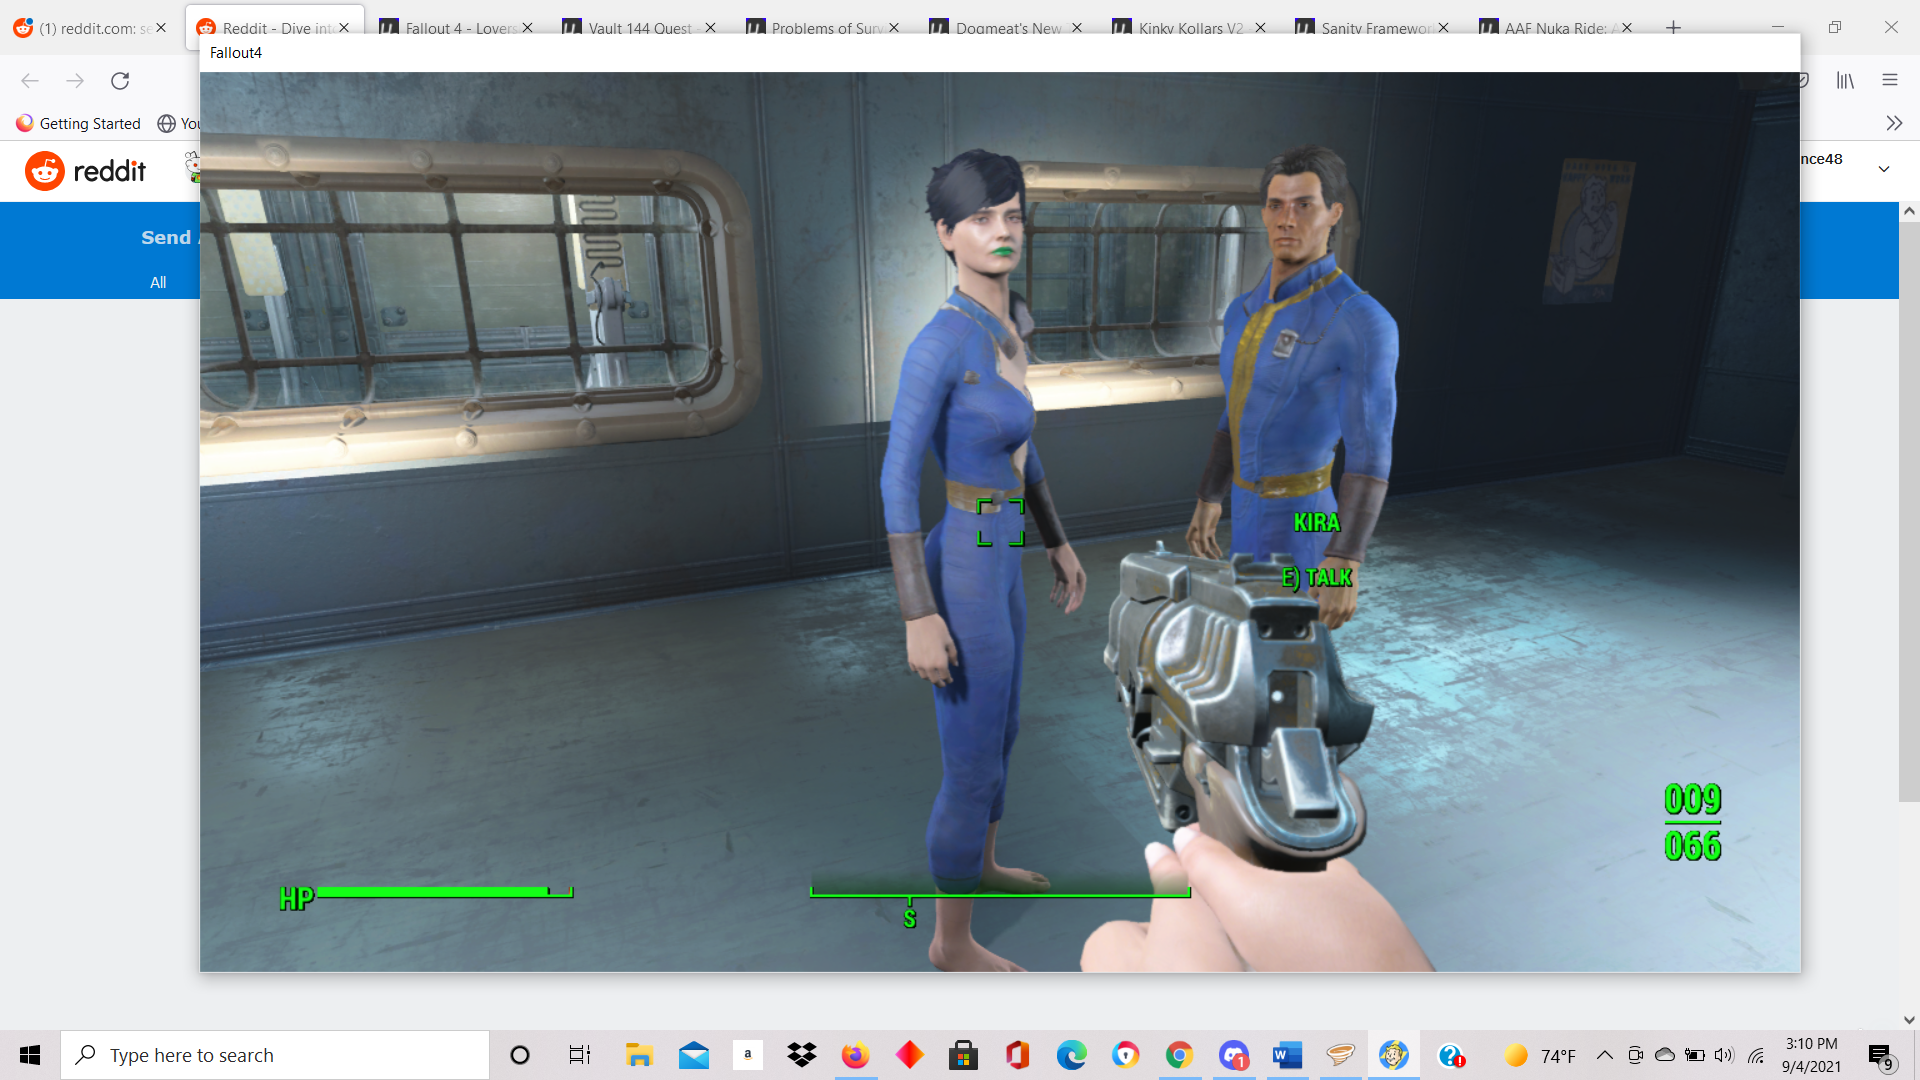Open Cortana from the taskbar
Screen dimensions: 1920x1080
point(519,1055)
